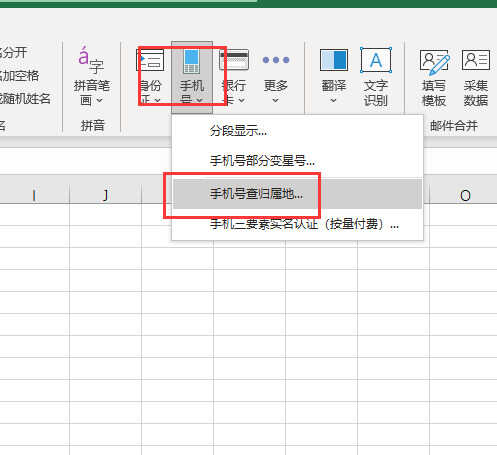The height and width of the screenshot is (455, 497).
Task: Expand the 翻译 dropdown chevron
Action: (333, 100)
